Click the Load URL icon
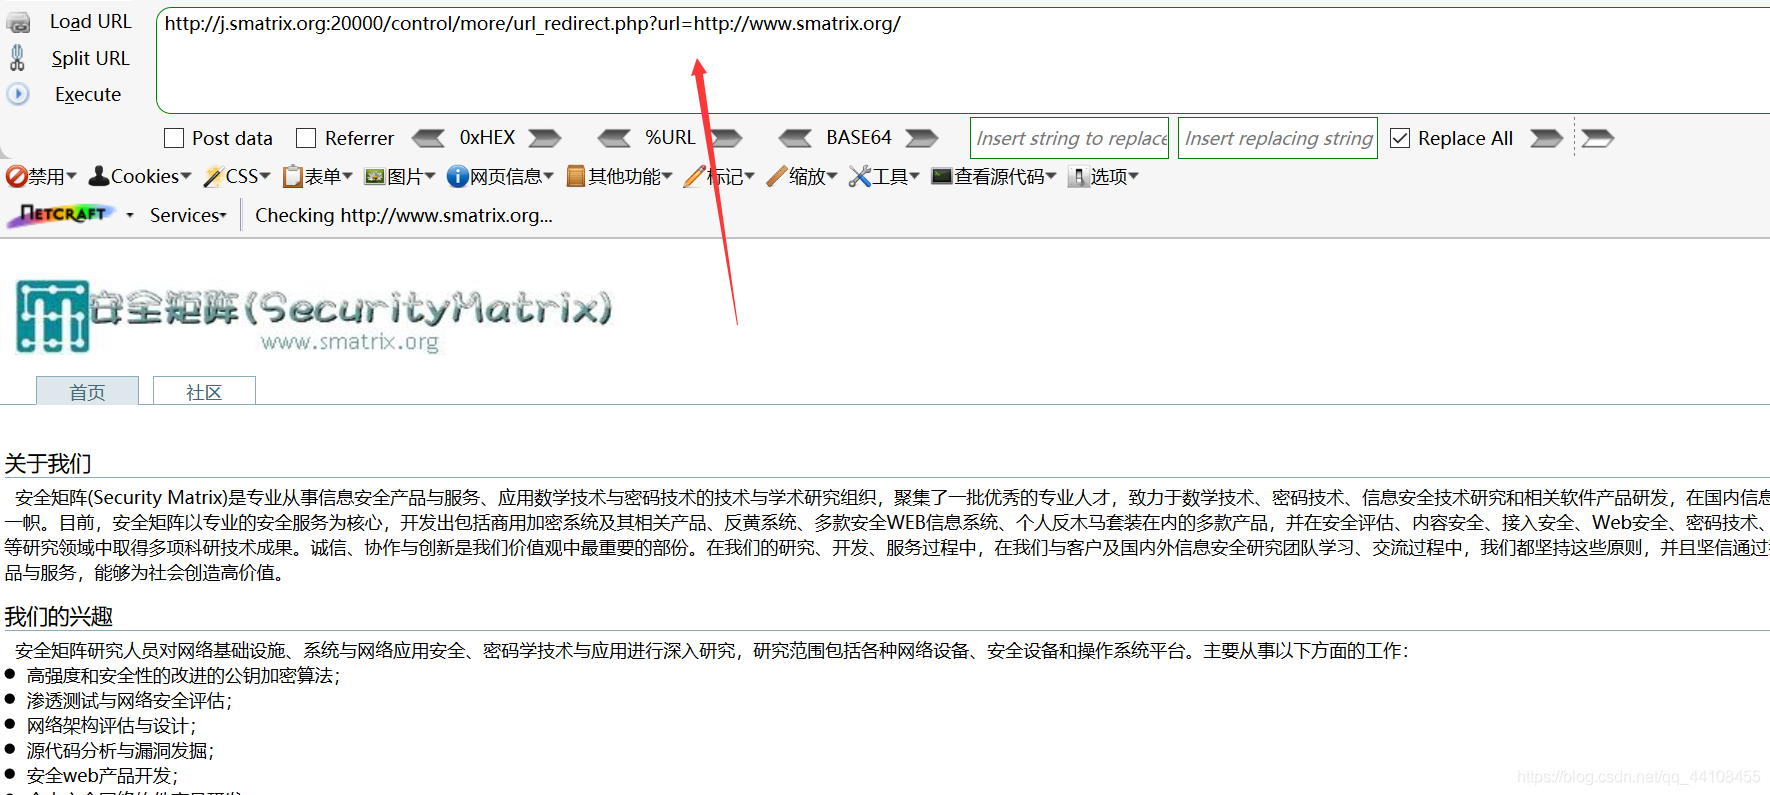 (x=18, y=22)
